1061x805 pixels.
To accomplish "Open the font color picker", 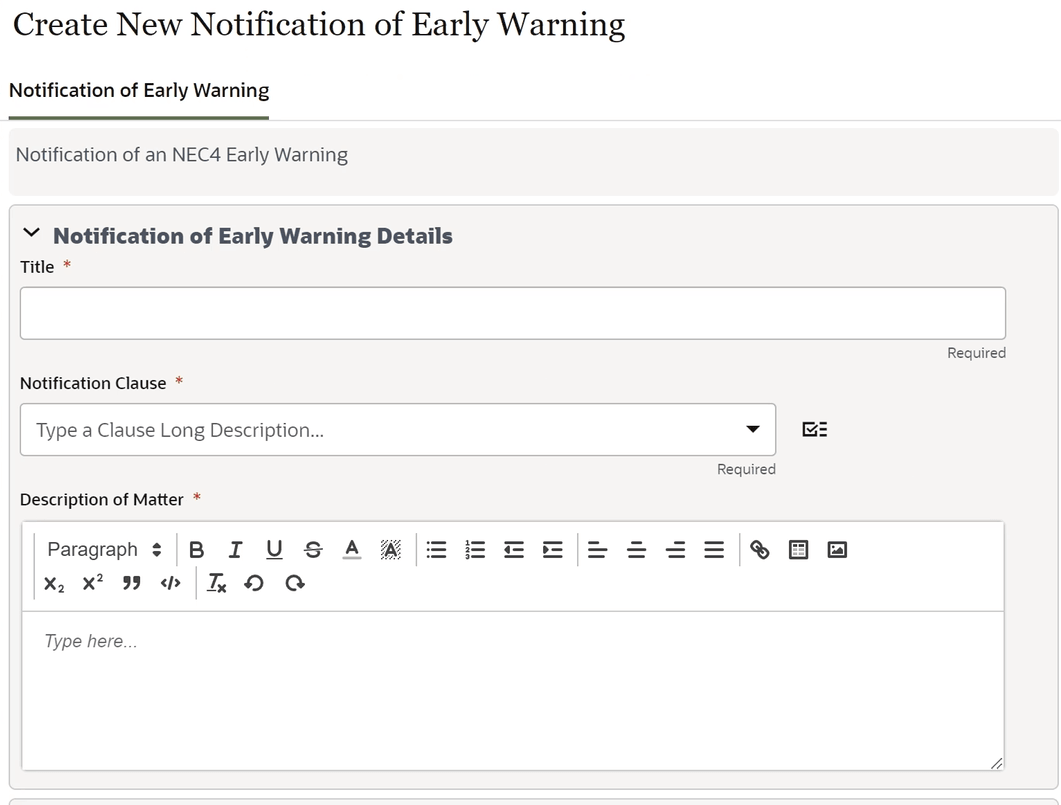I will point(352,549).
